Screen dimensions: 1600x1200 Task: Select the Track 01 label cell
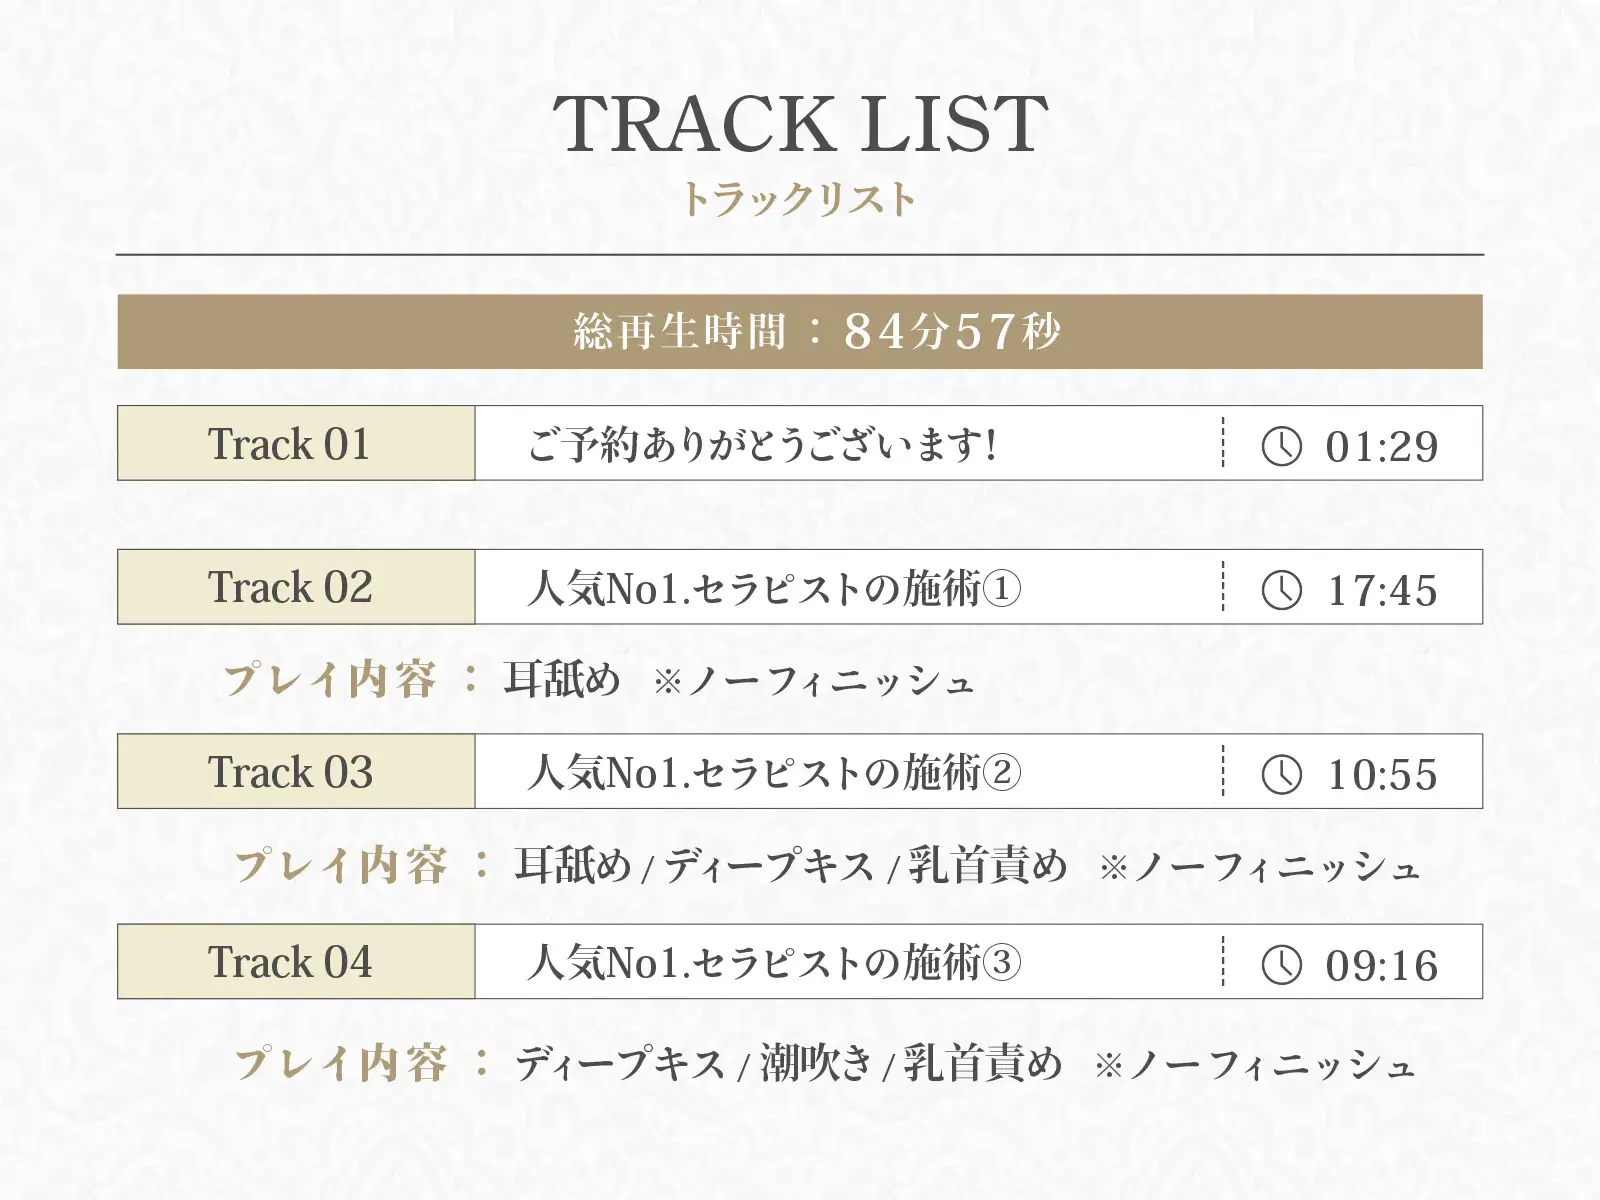(296, 443)
